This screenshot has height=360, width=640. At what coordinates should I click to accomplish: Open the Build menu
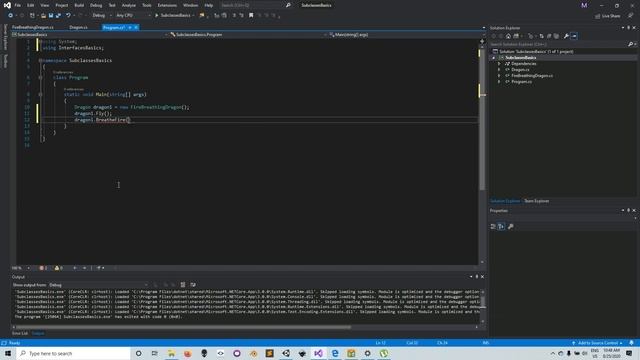click(x=79, y=5)
